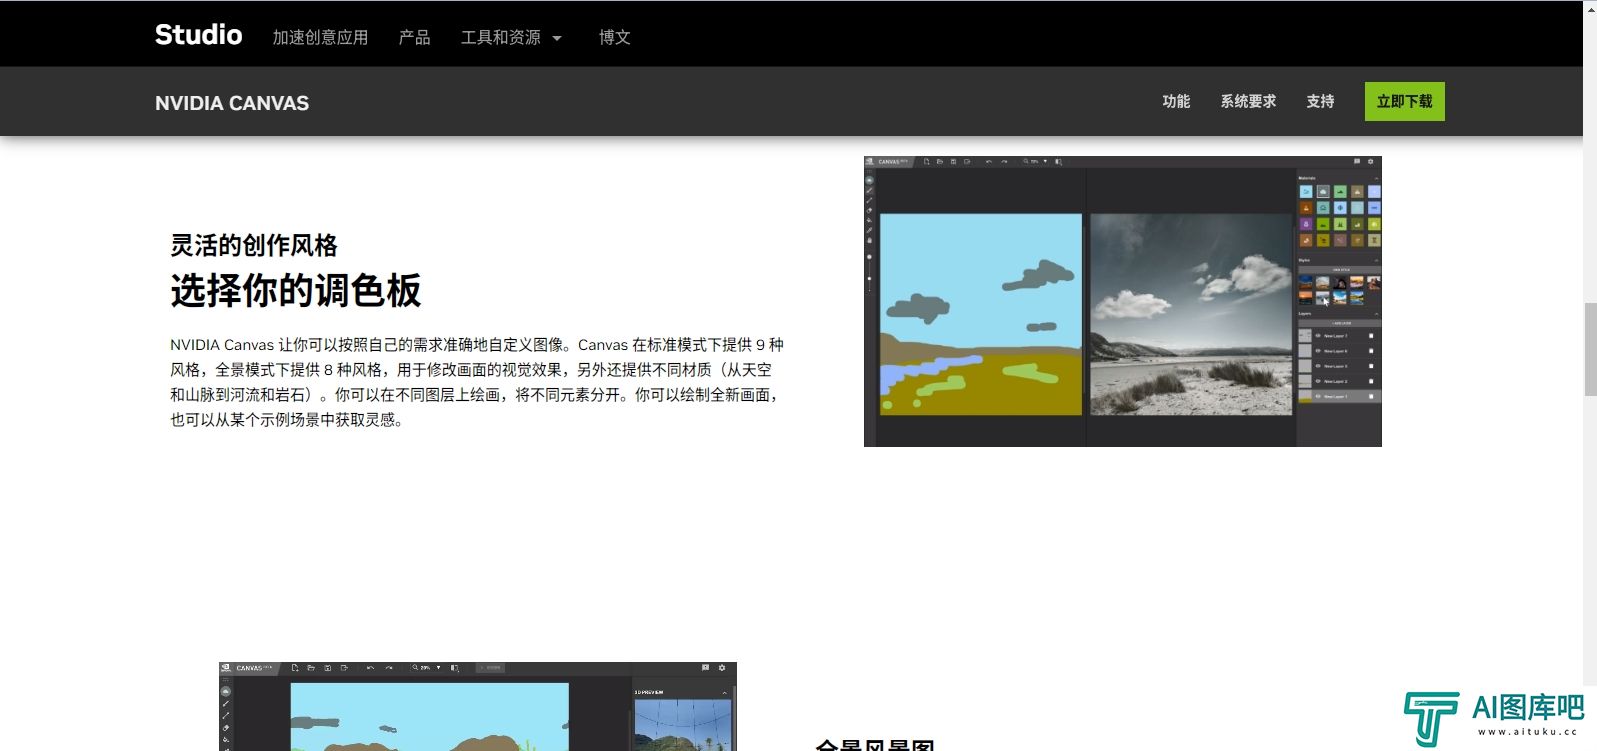Click the Export icon in lower Canvas screenshot

(x=344, y=668)
